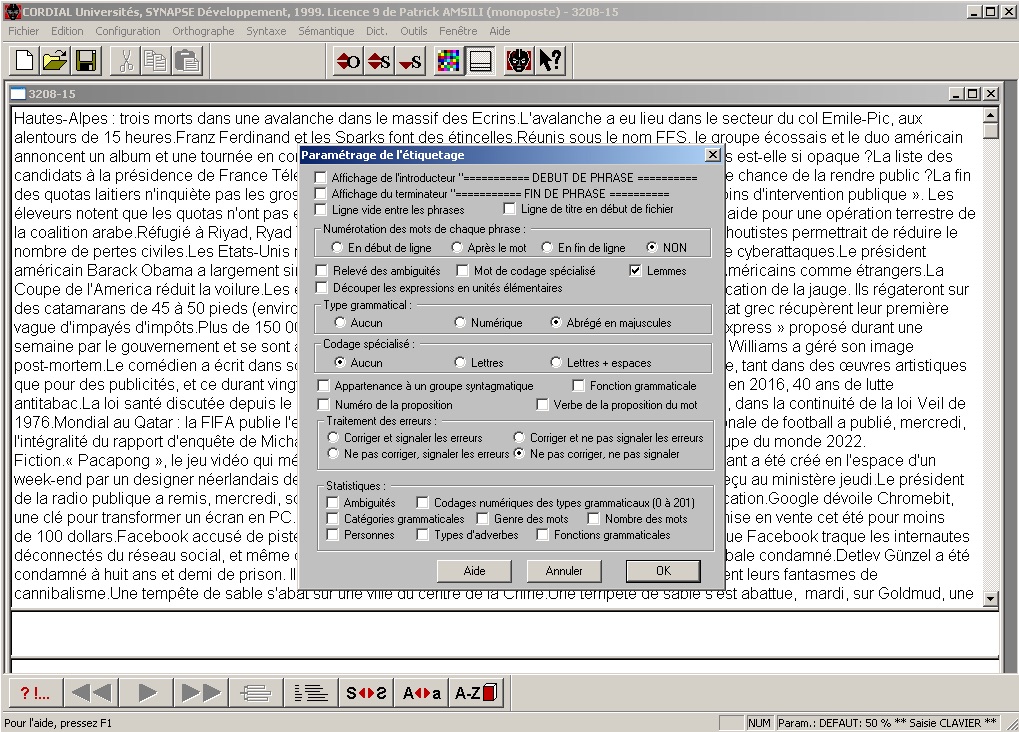Select numbering En fin de ligne
This screenshot has height=732, width=1019.
(x=547, y=247)
